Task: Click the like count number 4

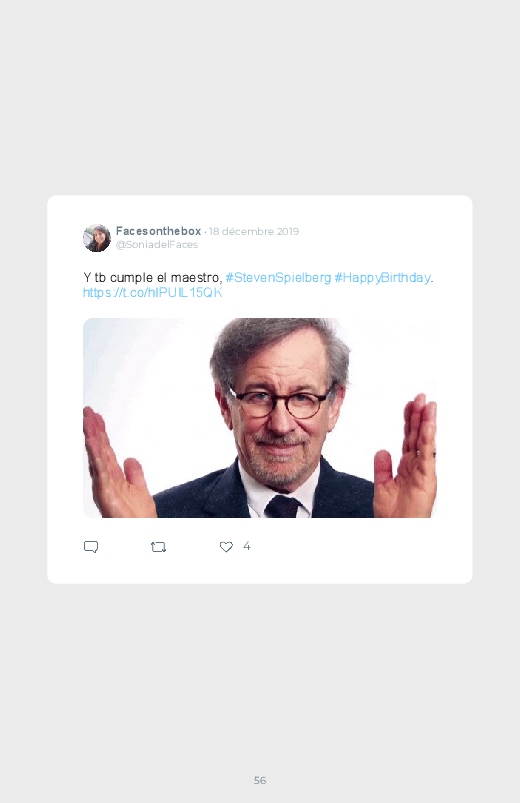Action: (x=247, y=546)
